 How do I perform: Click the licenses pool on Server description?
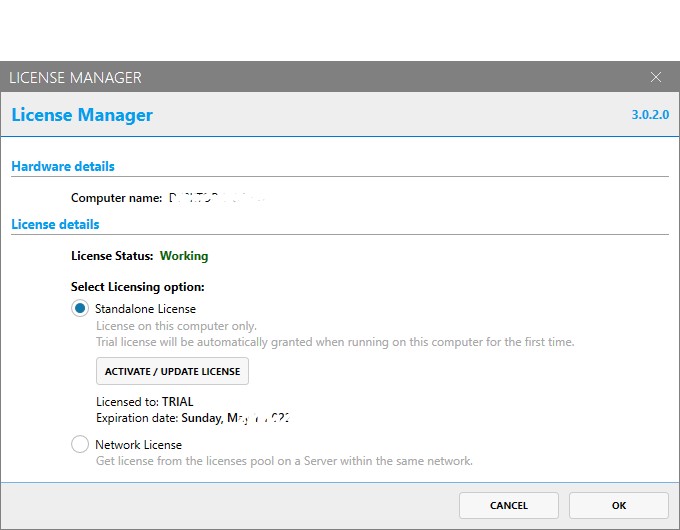[x=284, y=461]
